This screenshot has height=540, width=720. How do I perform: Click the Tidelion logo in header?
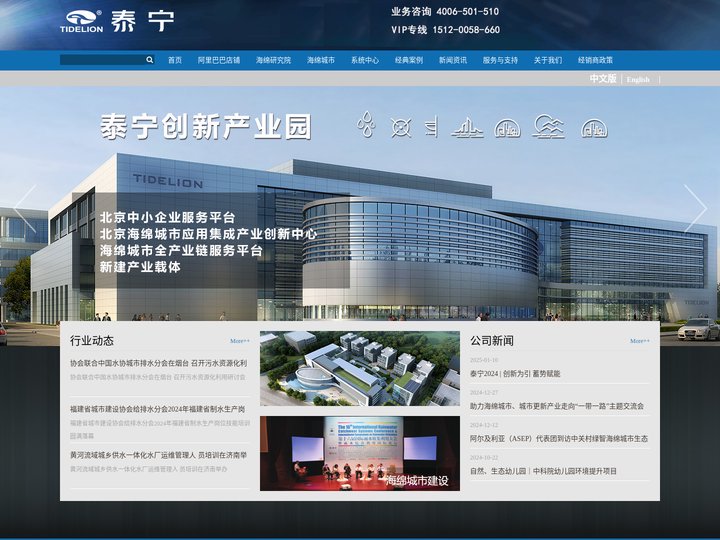(x=117, y=21)
